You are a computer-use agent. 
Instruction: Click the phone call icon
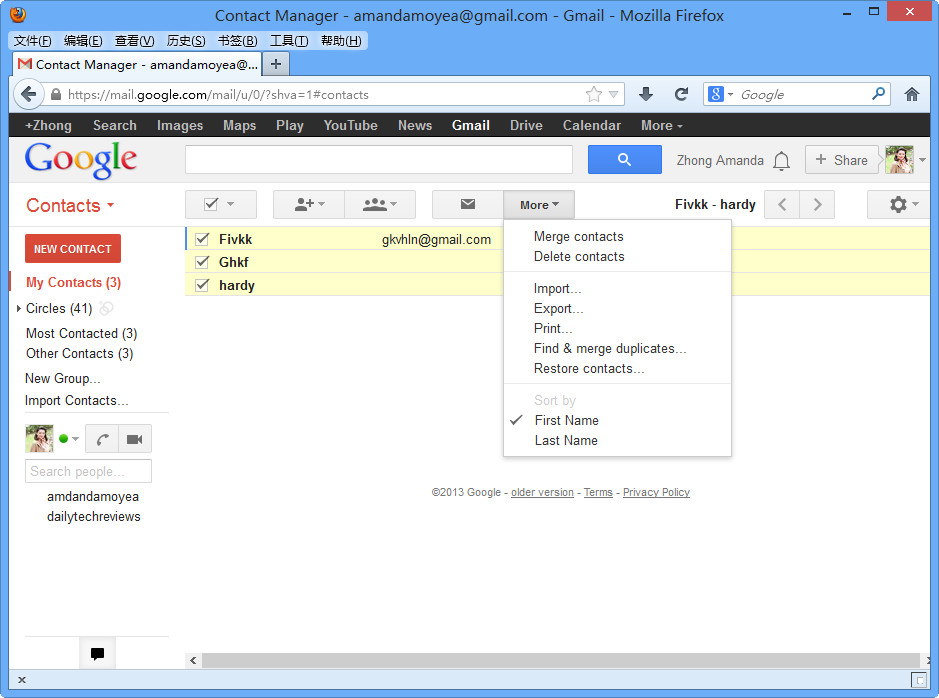click(x=102, y=439)
